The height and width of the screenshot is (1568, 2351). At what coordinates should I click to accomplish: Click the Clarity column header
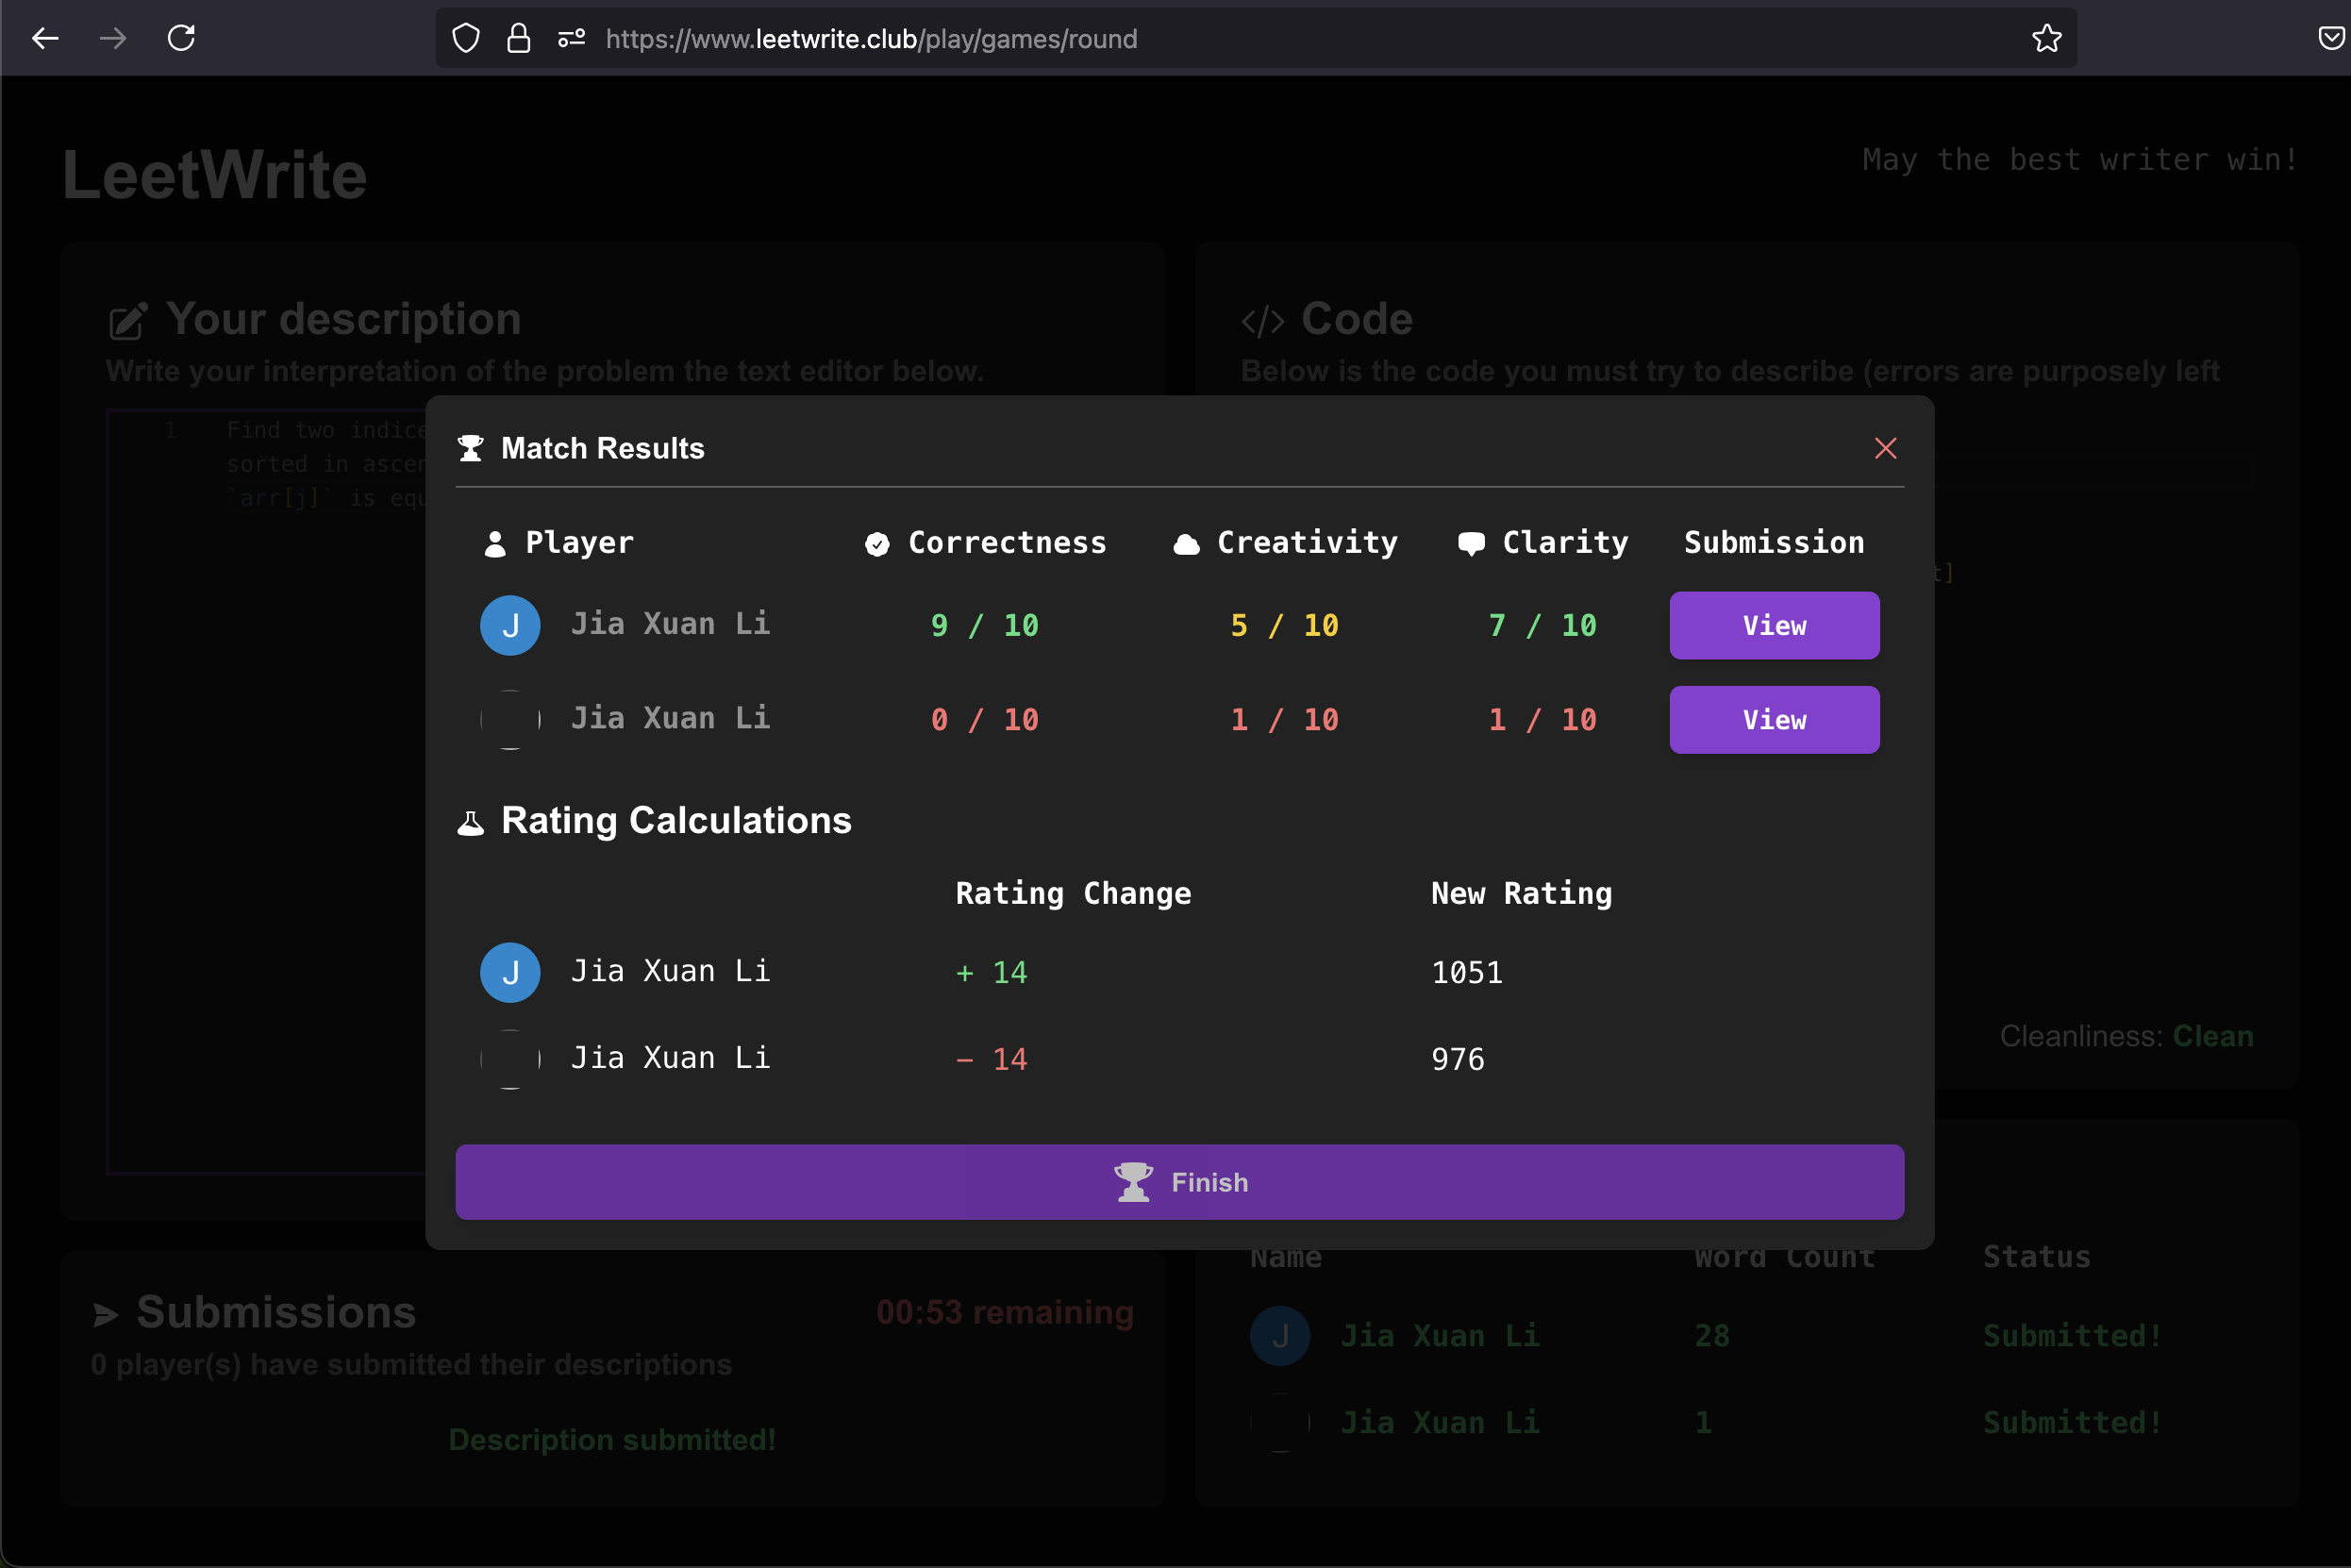pos(1564,542)
